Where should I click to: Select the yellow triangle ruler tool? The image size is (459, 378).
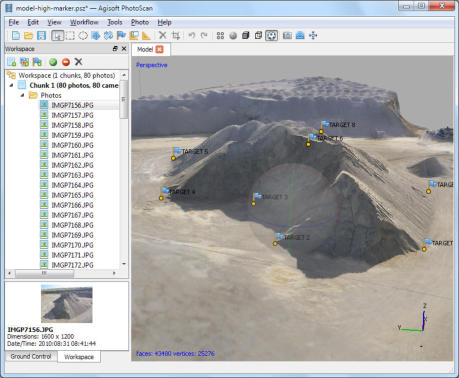coord(146,35)
